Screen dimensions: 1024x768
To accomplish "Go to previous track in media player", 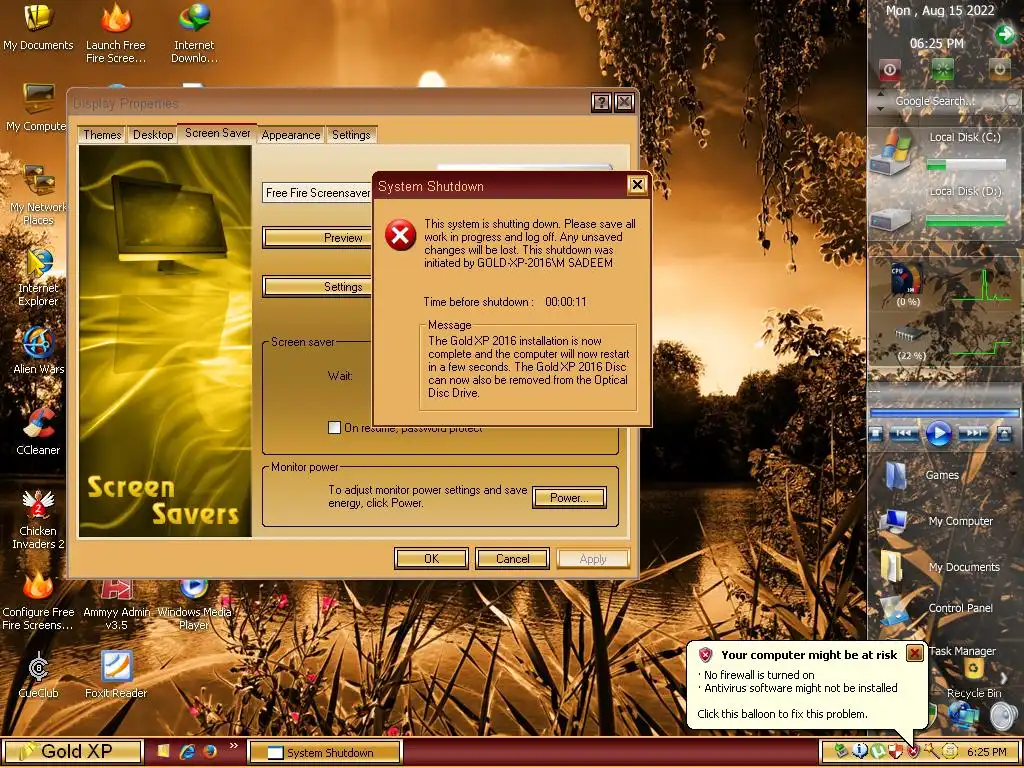I will point(904,433).
